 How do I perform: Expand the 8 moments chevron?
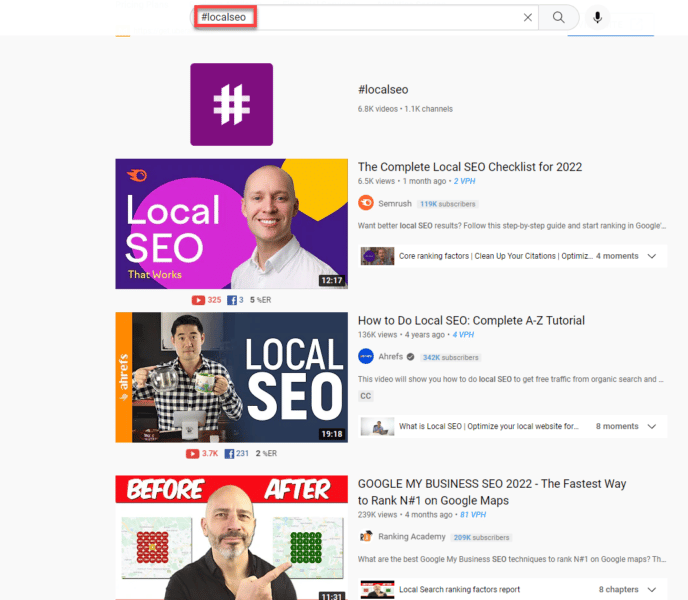[652, 426]
